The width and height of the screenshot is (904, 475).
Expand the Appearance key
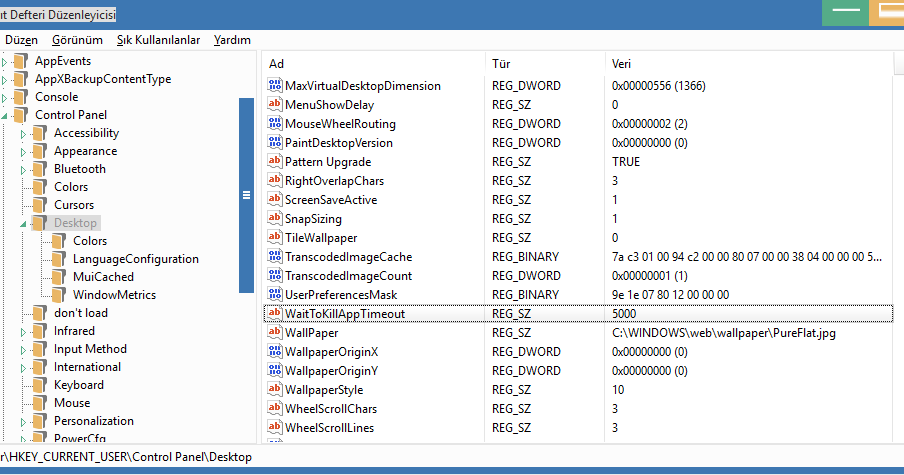(23, 152)
